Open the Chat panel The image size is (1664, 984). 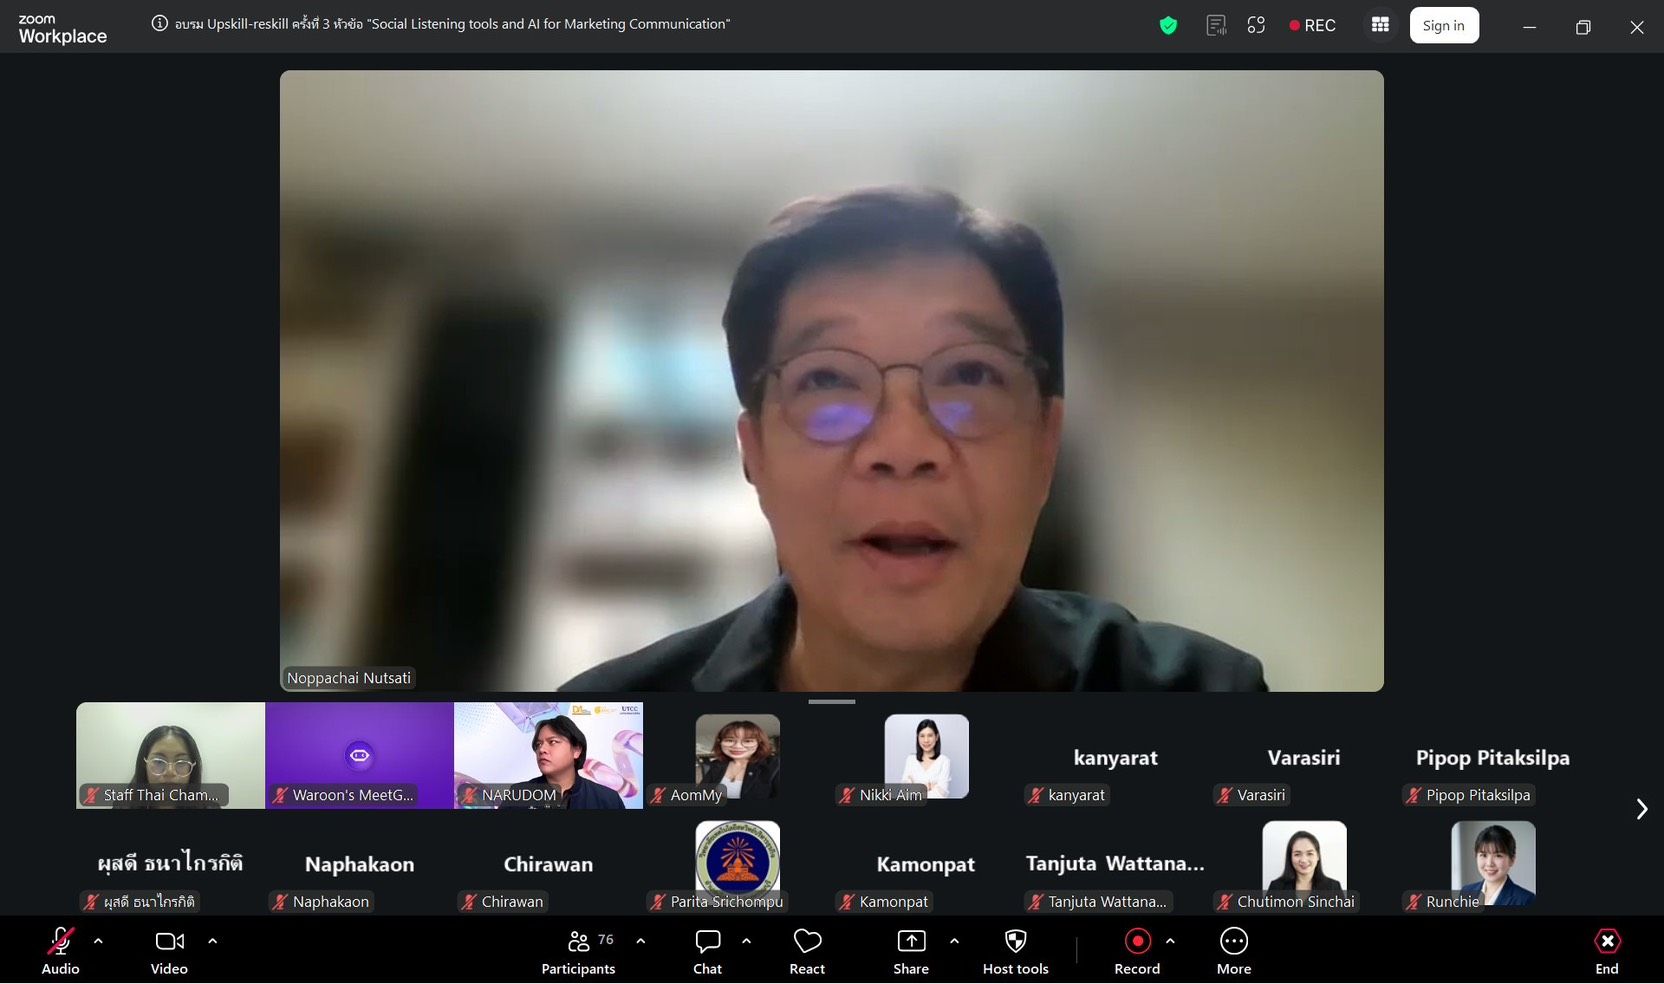(x=707, y=950)
